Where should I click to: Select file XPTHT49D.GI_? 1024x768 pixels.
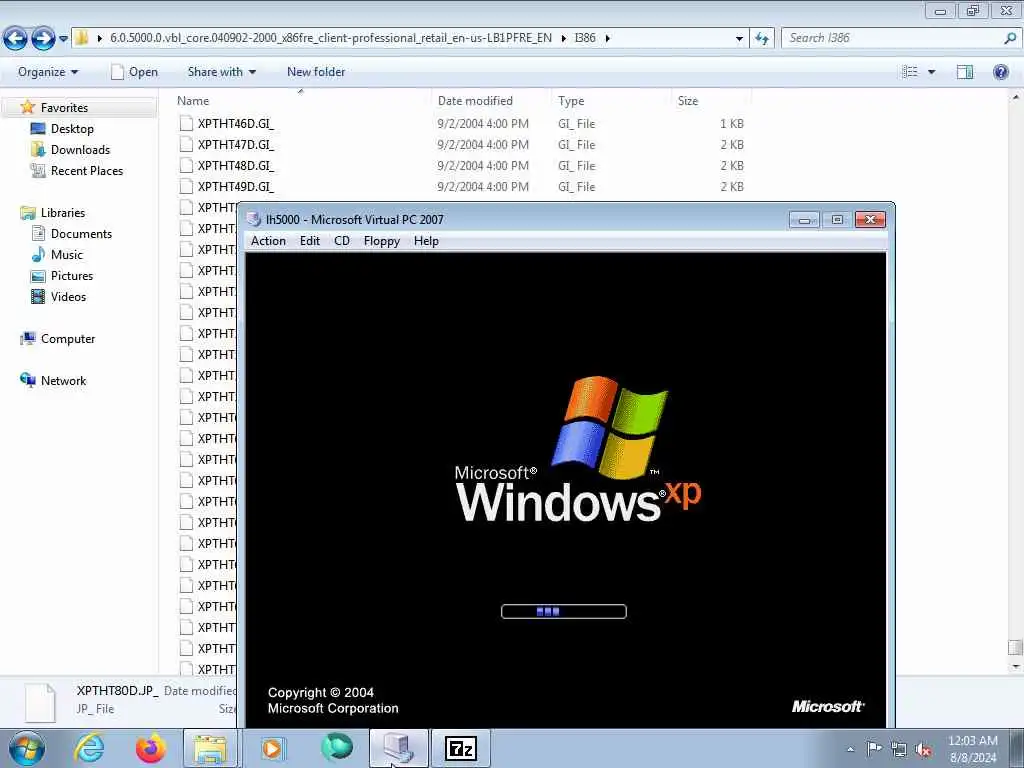[x=236, y=187]
